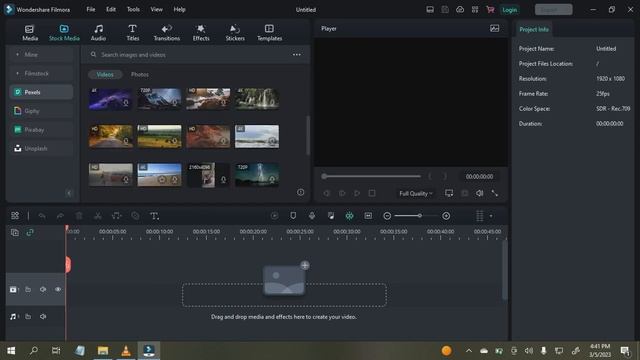Collapse the stock media sidebar panel
Screen dimensions: 640x360
(69, 193)
